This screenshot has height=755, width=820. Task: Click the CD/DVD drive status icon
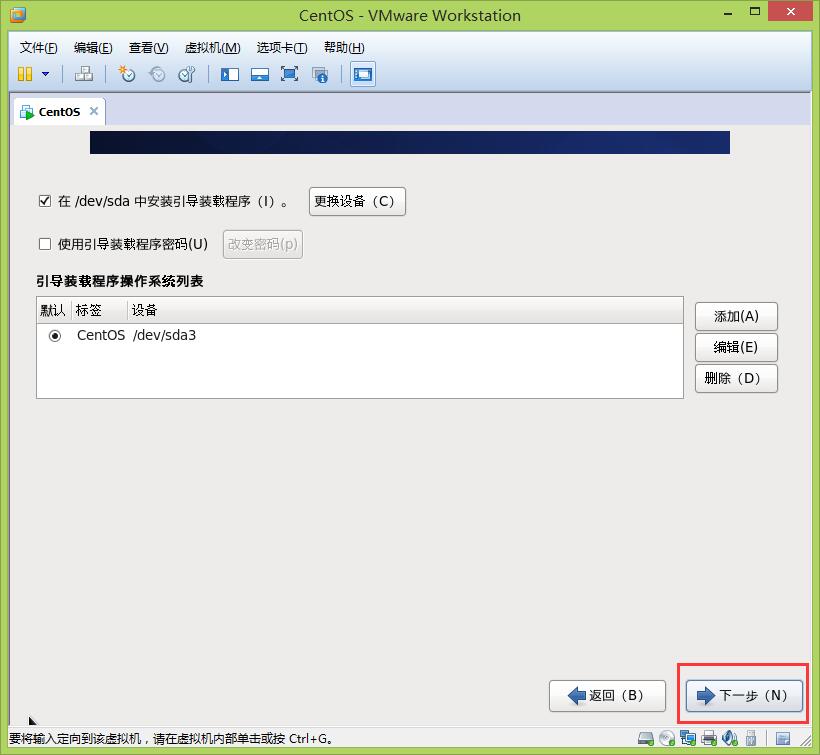click(667, 740)
